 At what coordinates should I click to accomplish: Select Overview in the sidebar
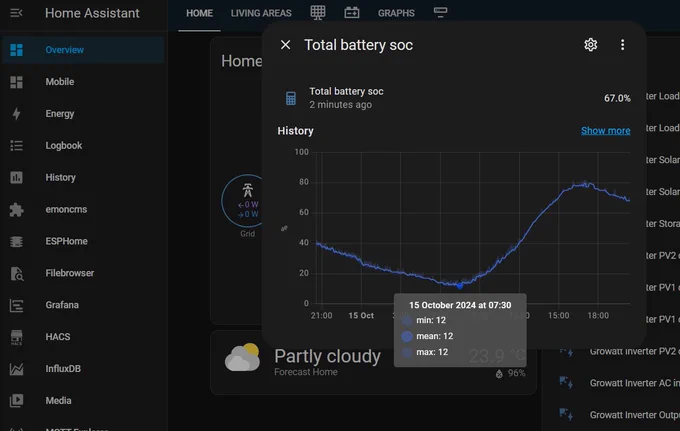83,50
